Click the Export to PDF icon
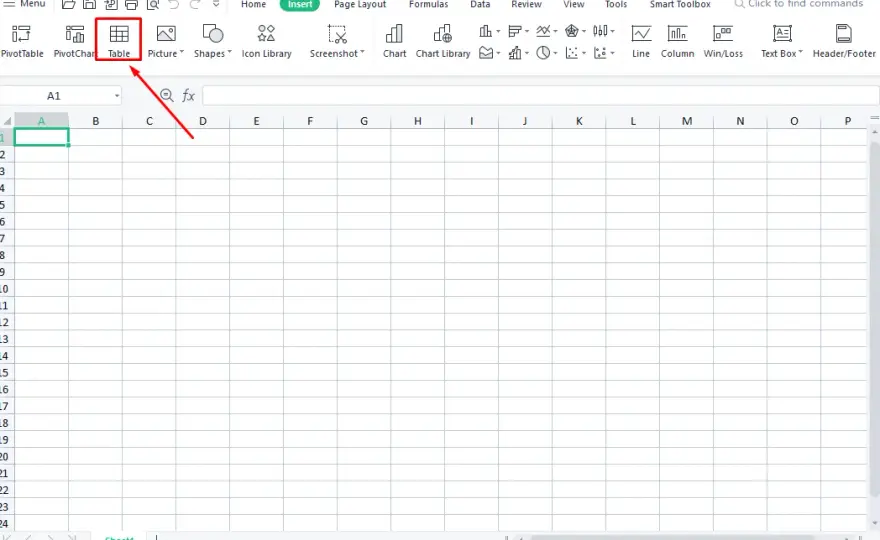This screenshot has height=540, width=880. (x=111, y=4)
